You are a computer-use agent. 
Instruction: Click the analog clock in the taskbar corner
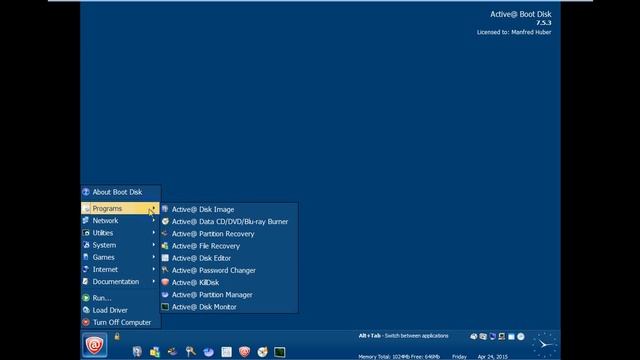pyautogui.click(x=544, y=345)
